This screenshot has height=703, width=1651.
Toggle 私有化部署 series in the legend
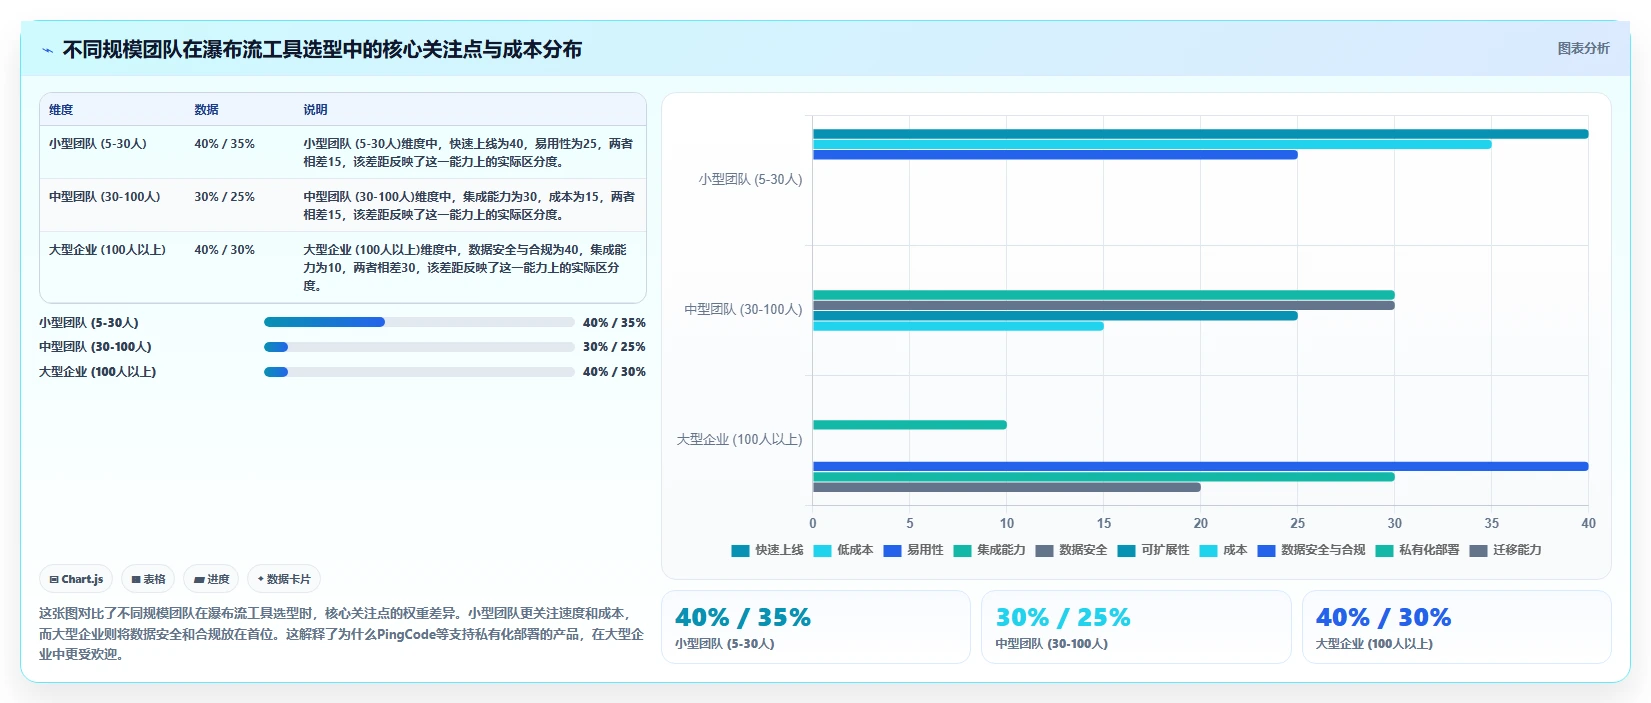[1417, 550]
